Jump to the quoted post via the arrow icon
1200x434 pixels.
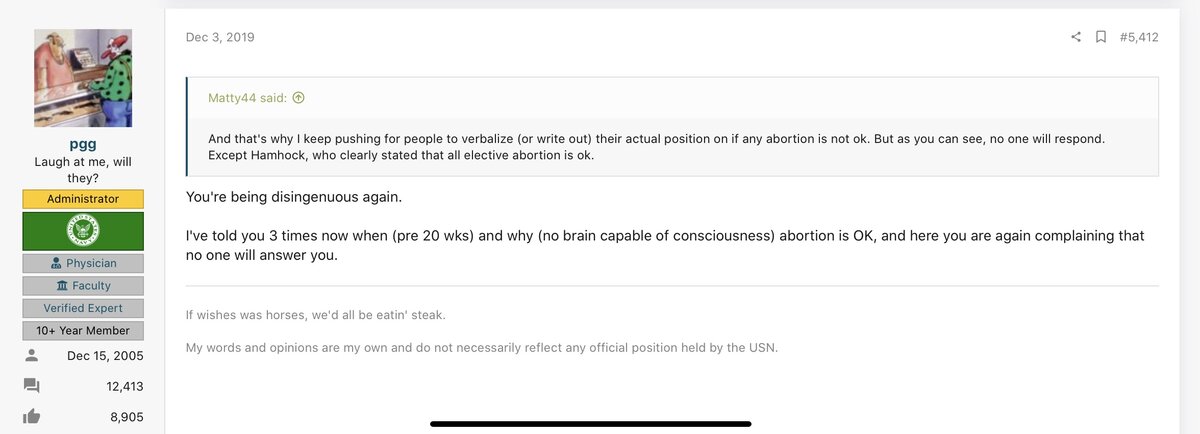coord(298,97)
